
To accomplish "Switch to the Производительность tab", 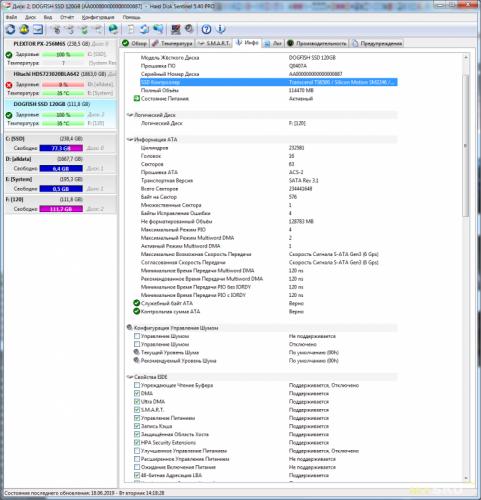I will coord(317,43).
